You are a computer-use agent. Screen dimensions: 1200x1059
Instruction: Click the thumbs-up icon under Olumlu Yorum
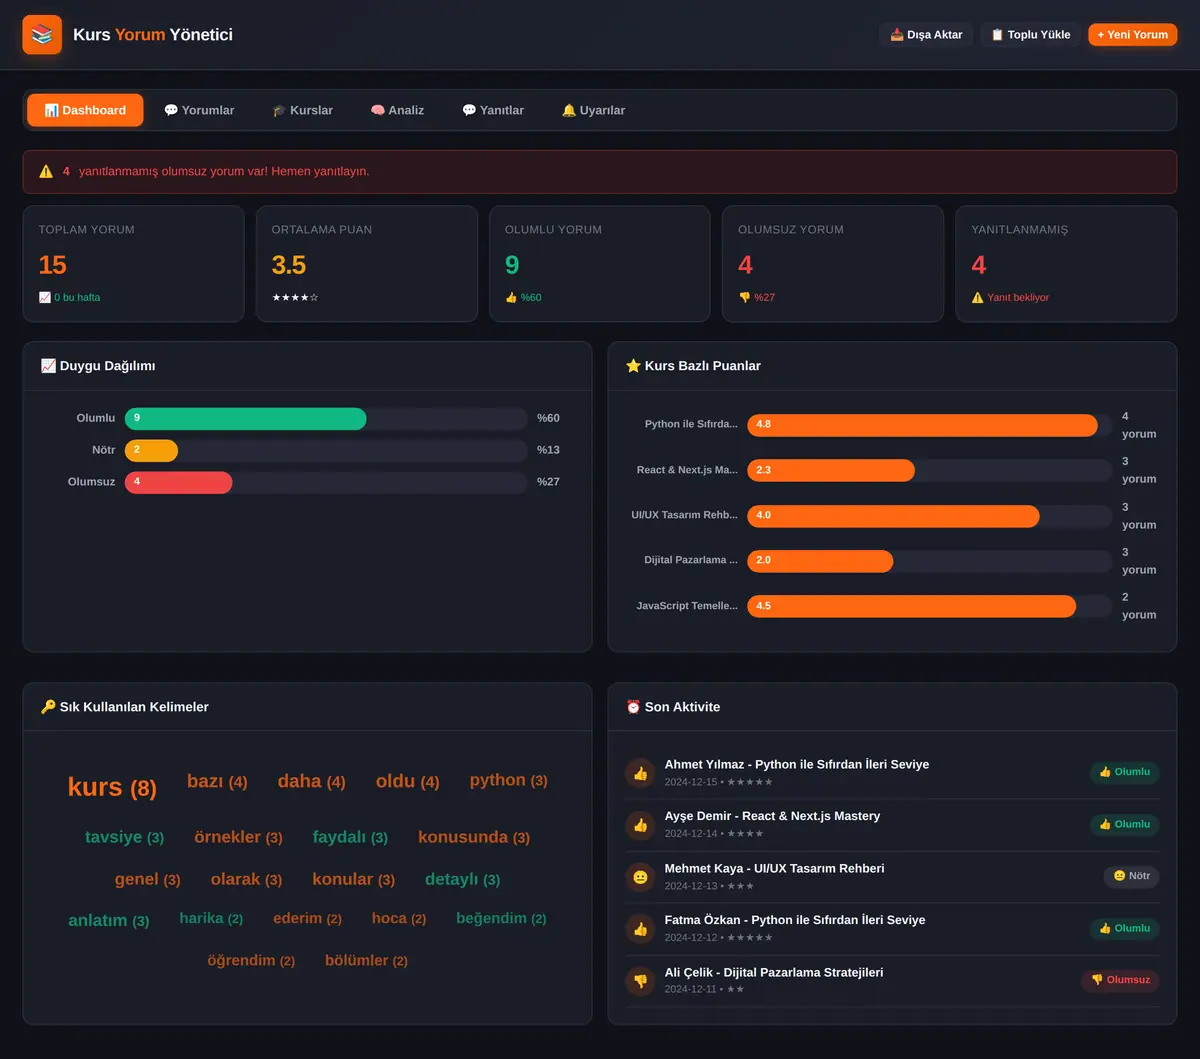511,297
